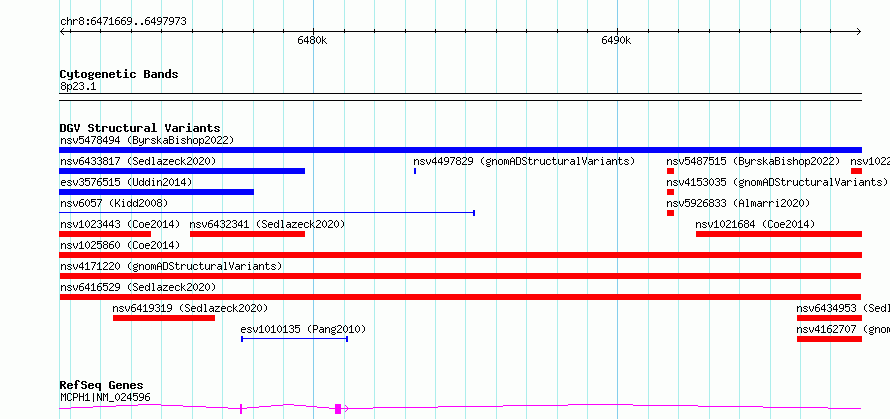The width and height of the screenshot is (890, 419).
Task: Select the blue esv3576515 bar
Action: 156,192
